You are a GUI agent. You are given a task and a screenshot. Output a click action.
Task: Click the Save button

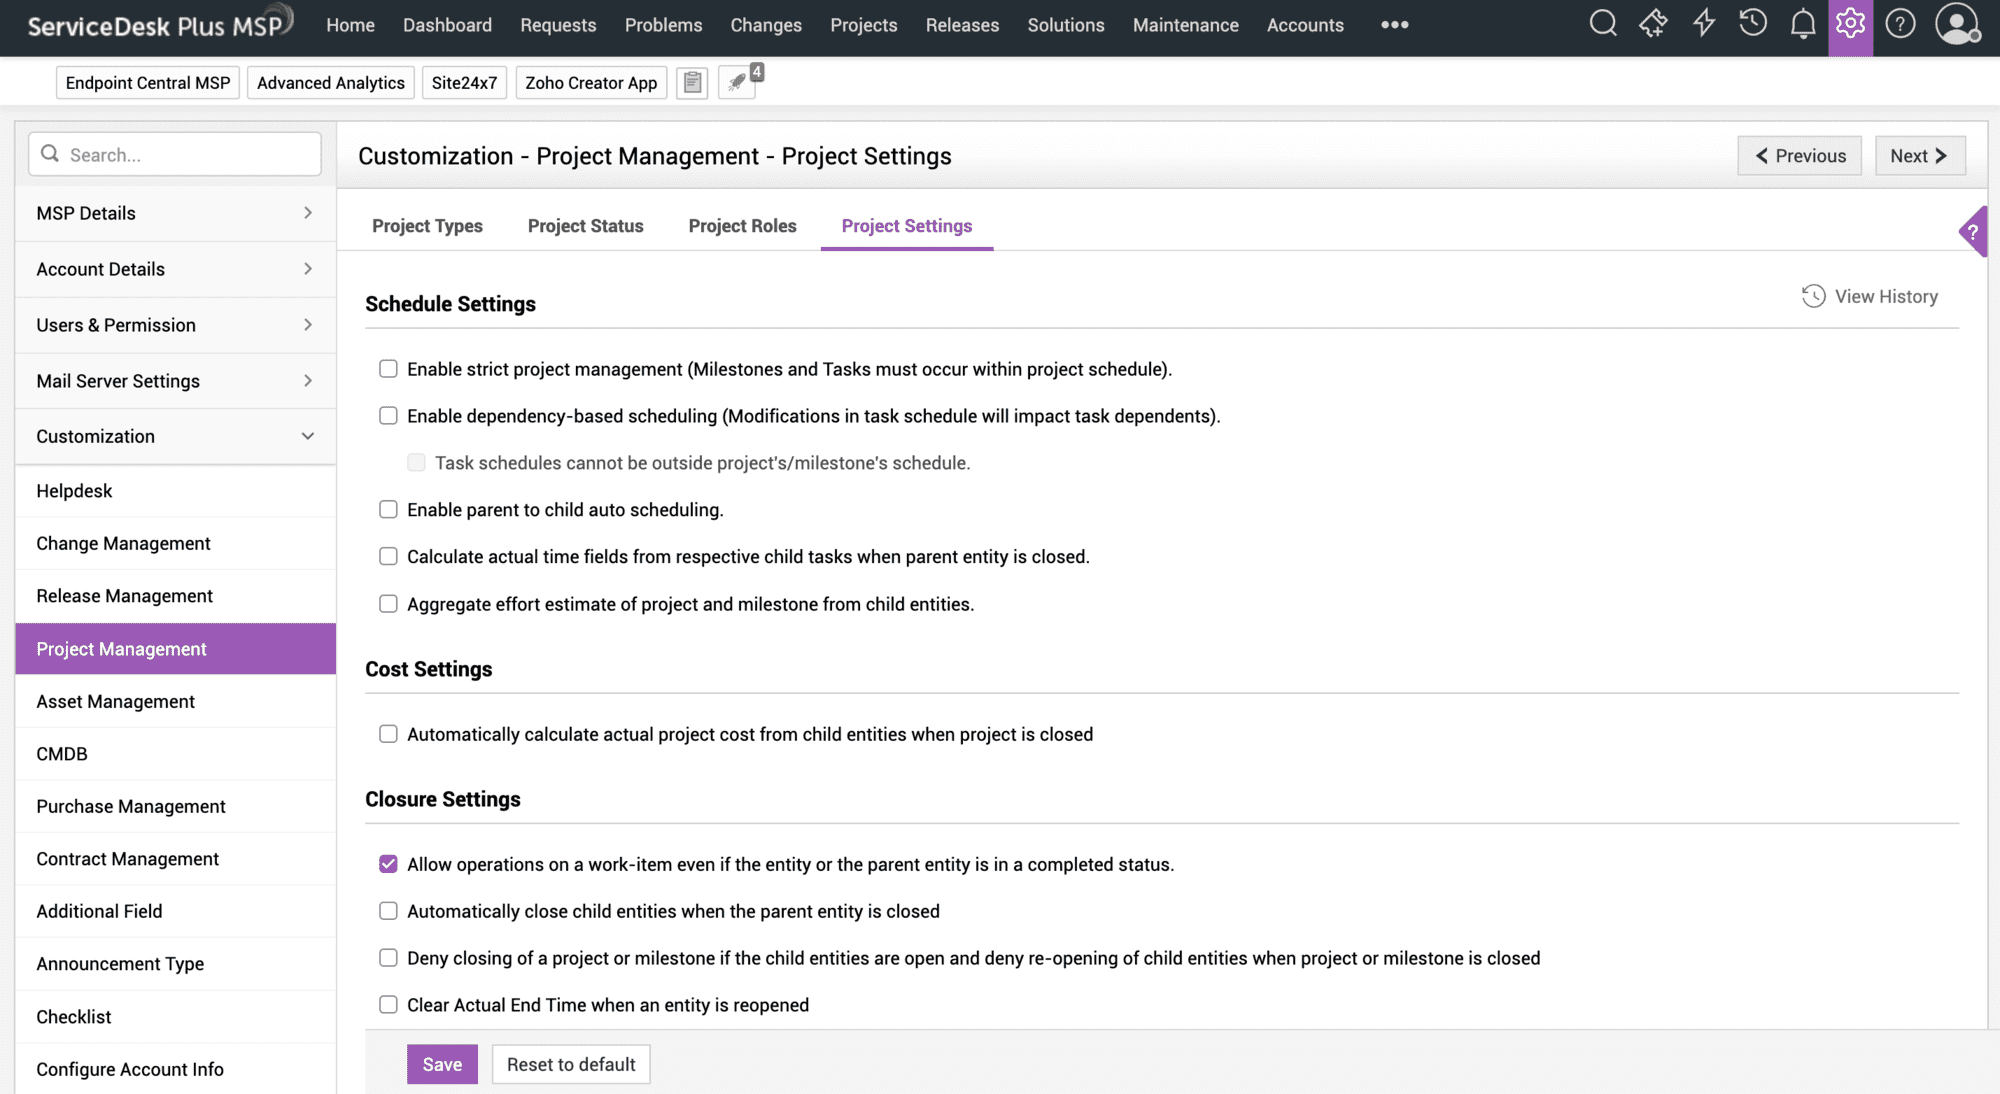click(442, 1064)
